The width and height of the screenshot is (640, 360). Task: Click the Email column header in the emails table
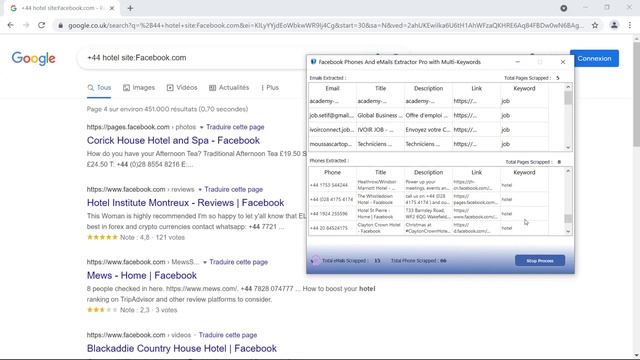click(x=332, y=88)
